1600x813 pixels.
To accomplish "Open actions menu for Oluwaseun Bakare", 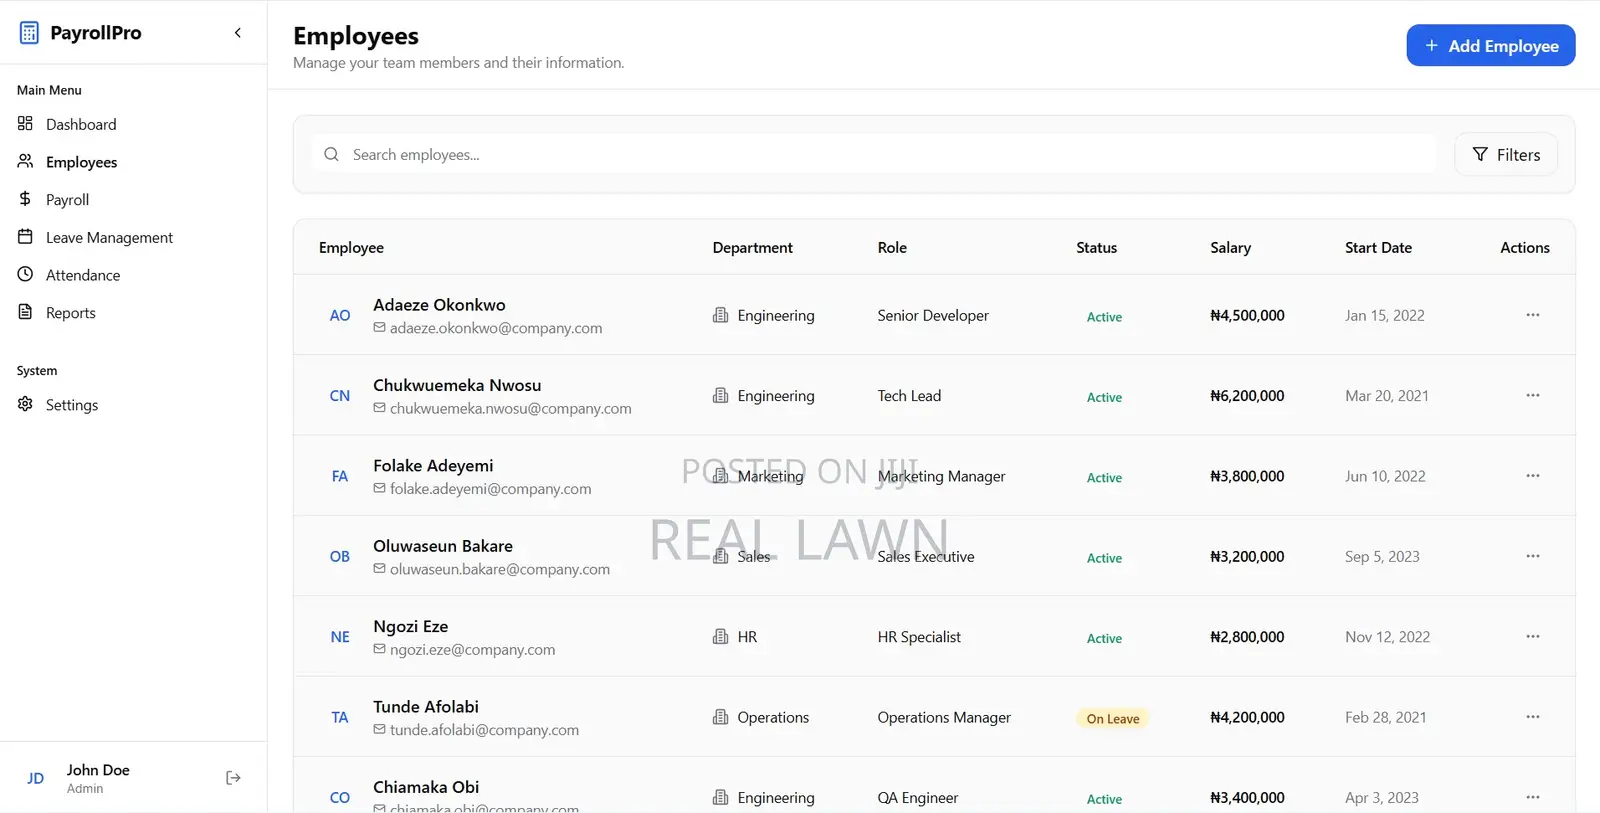I will click(1532, 556).
